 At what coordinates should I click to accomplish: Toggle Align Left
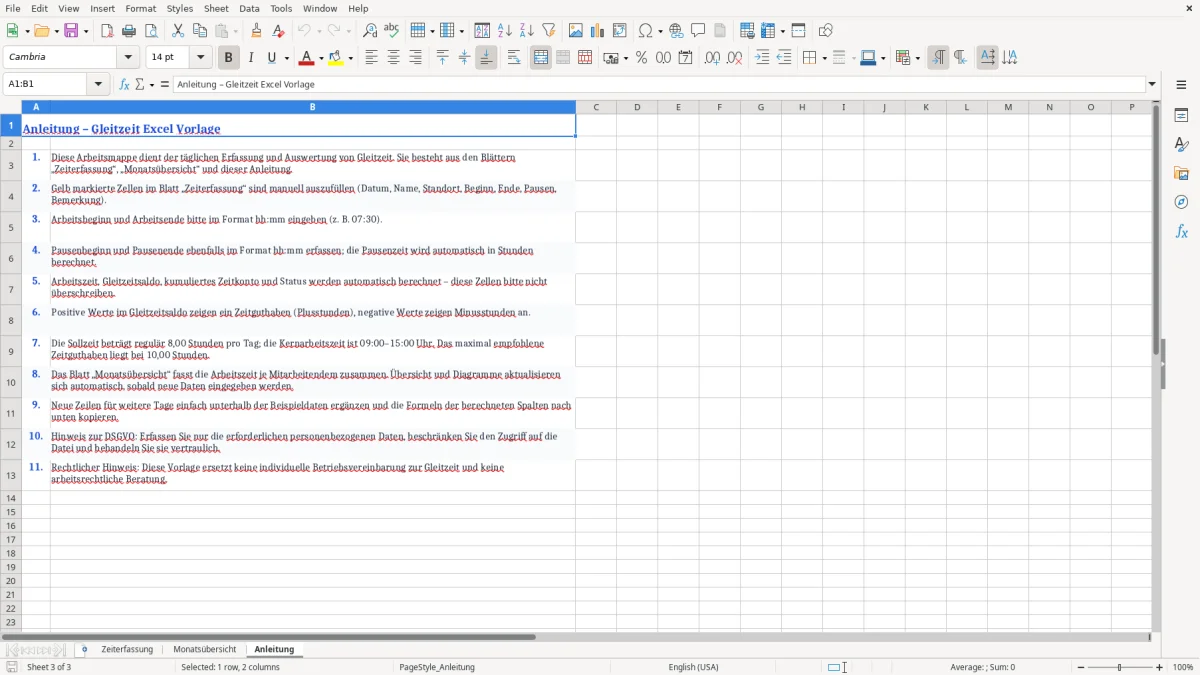371,58
